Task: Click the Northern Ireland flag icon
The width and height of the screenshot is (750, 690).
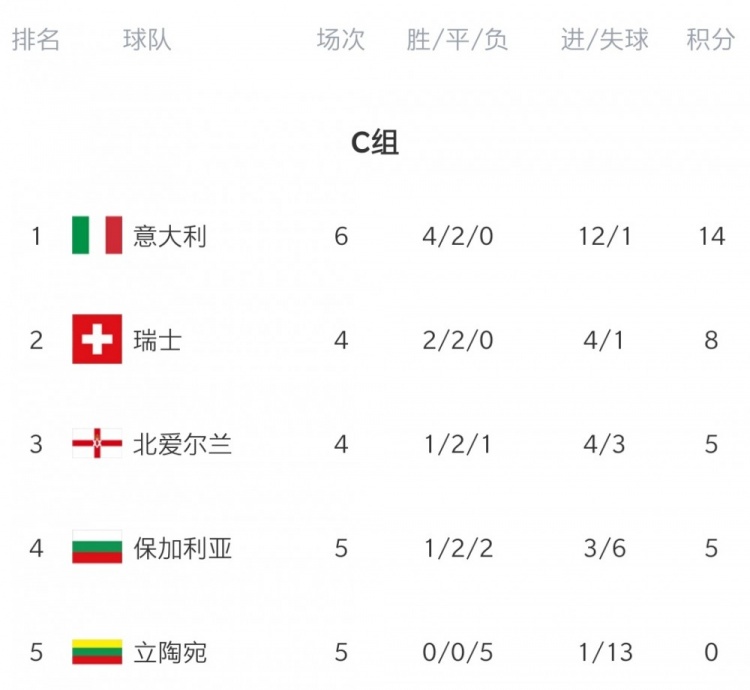Action: pos(97,443)
